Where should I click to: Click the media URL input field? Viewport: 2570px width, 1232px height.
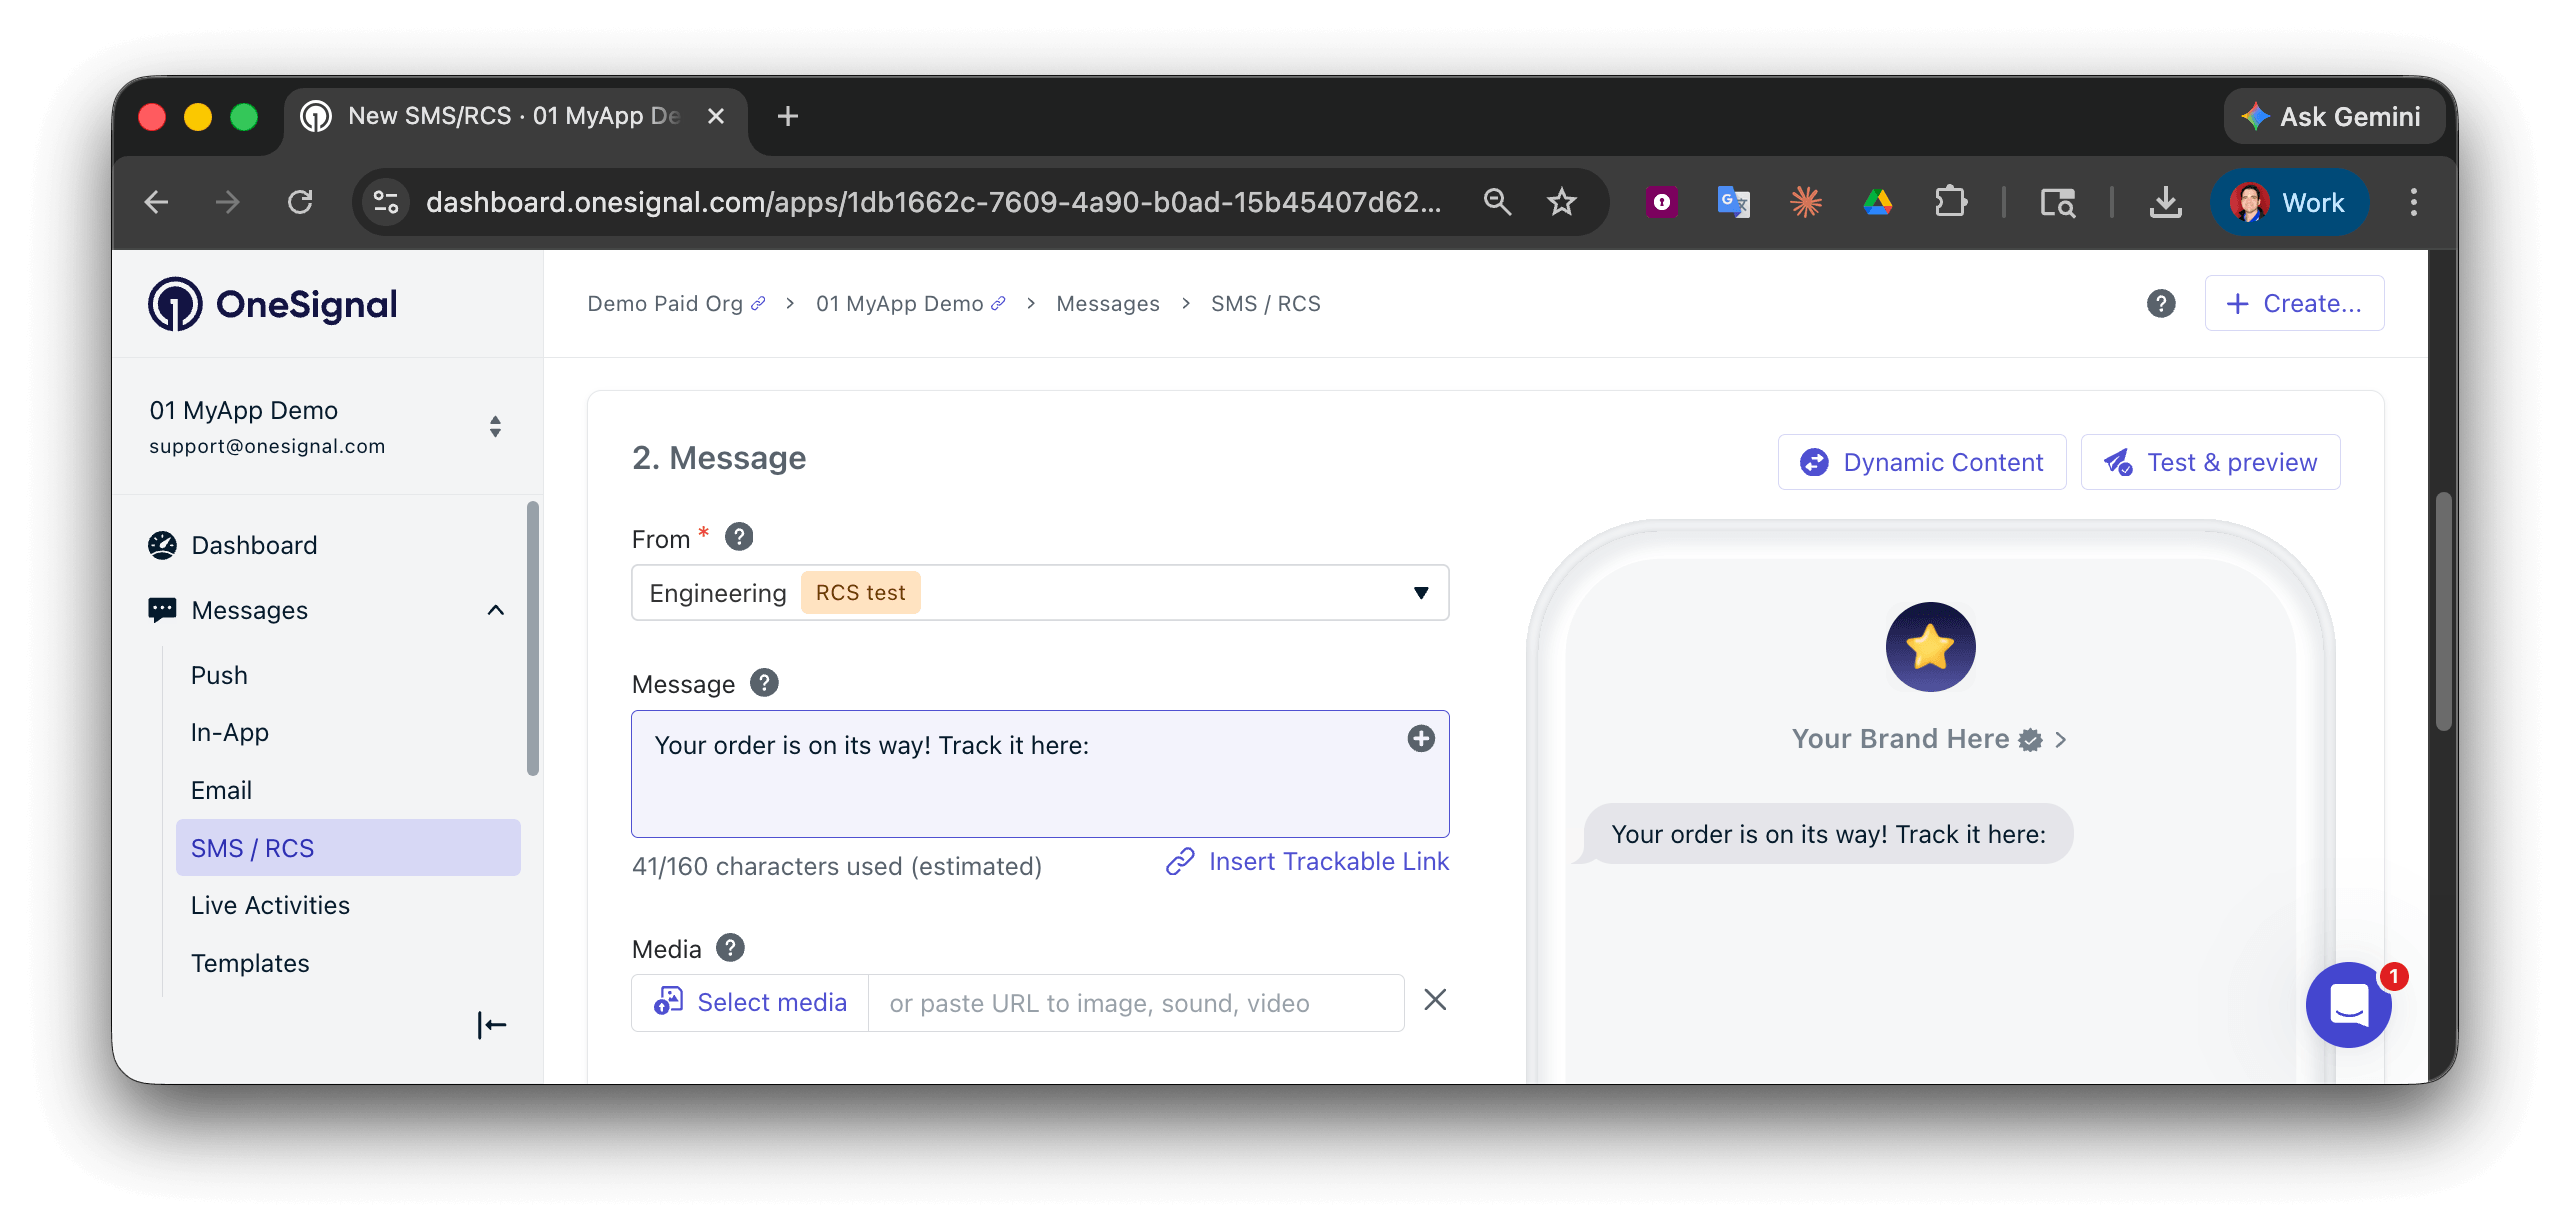point(1135,1004)
